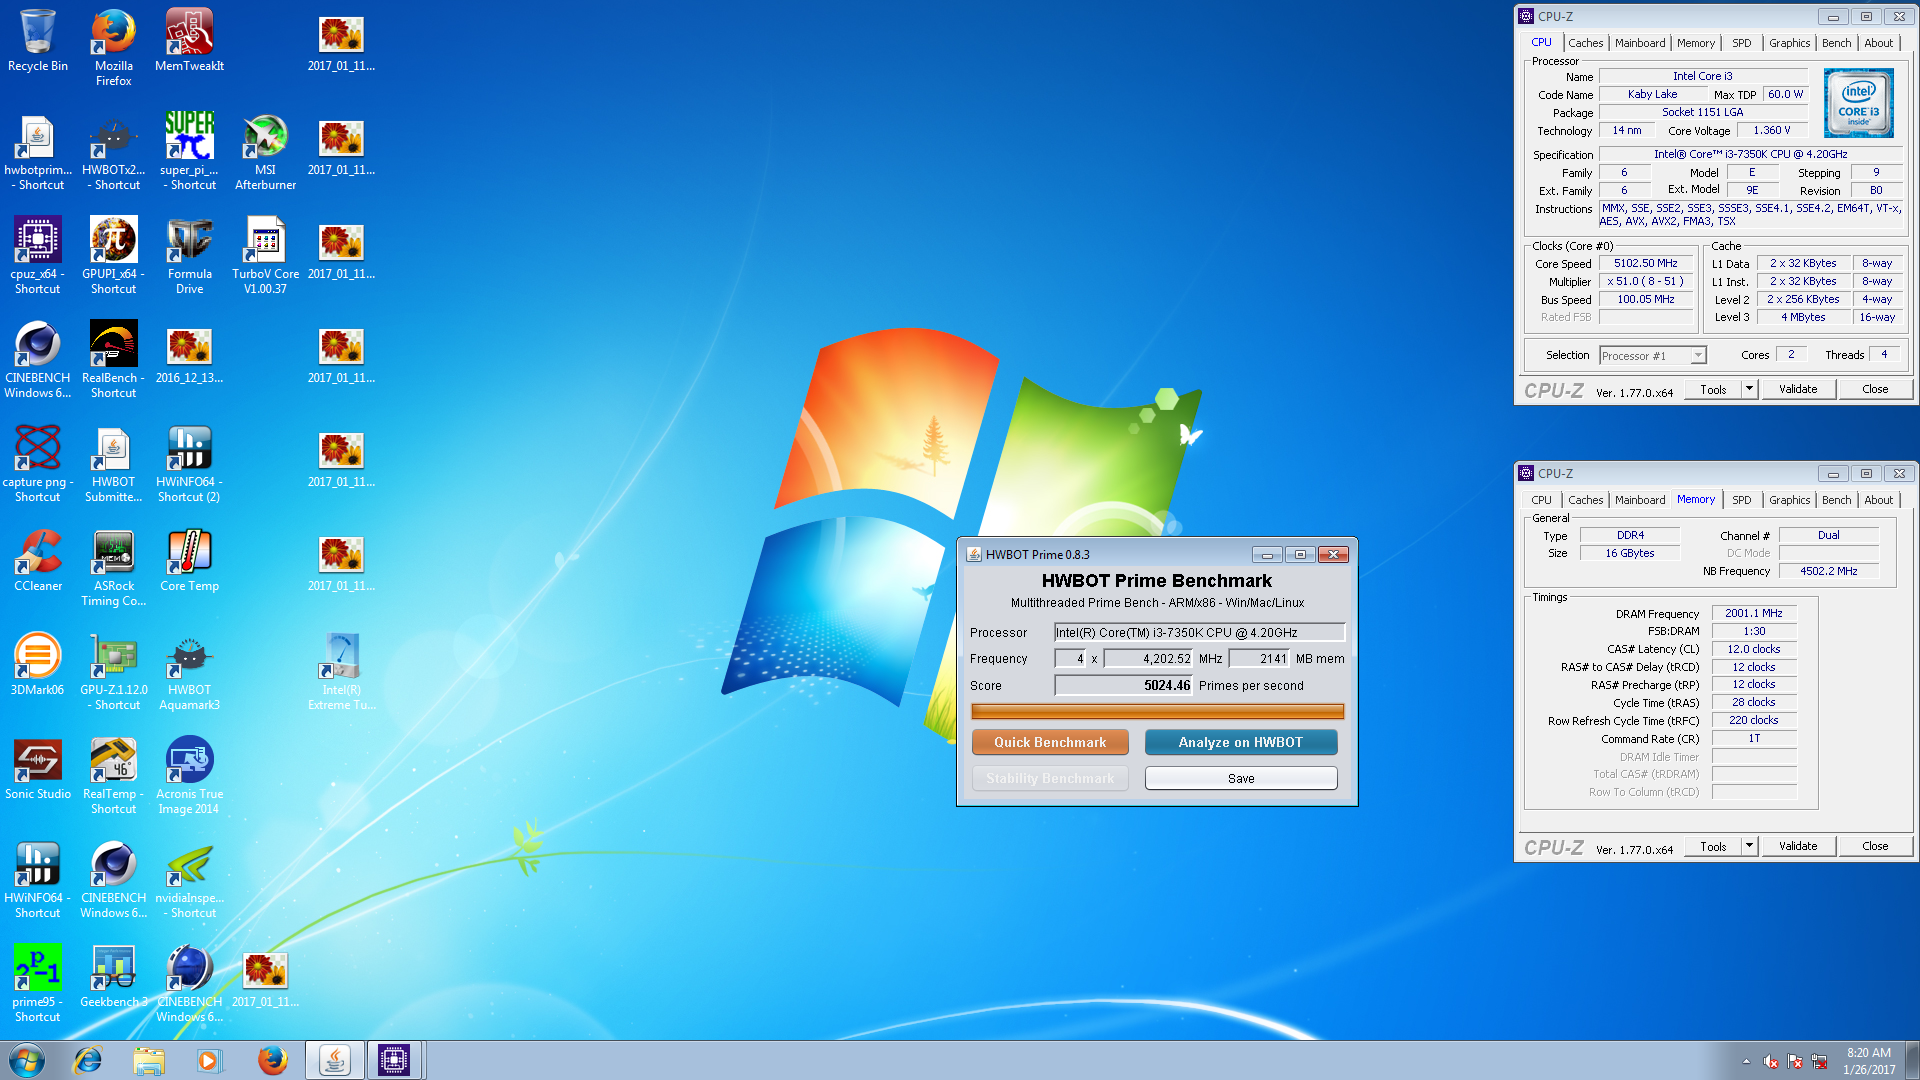Viewport: 1920px width, 1080px height.
Task: Expand Tools dropdown arrow in lower CPU-Z
Action: (x=1749, y=846)
